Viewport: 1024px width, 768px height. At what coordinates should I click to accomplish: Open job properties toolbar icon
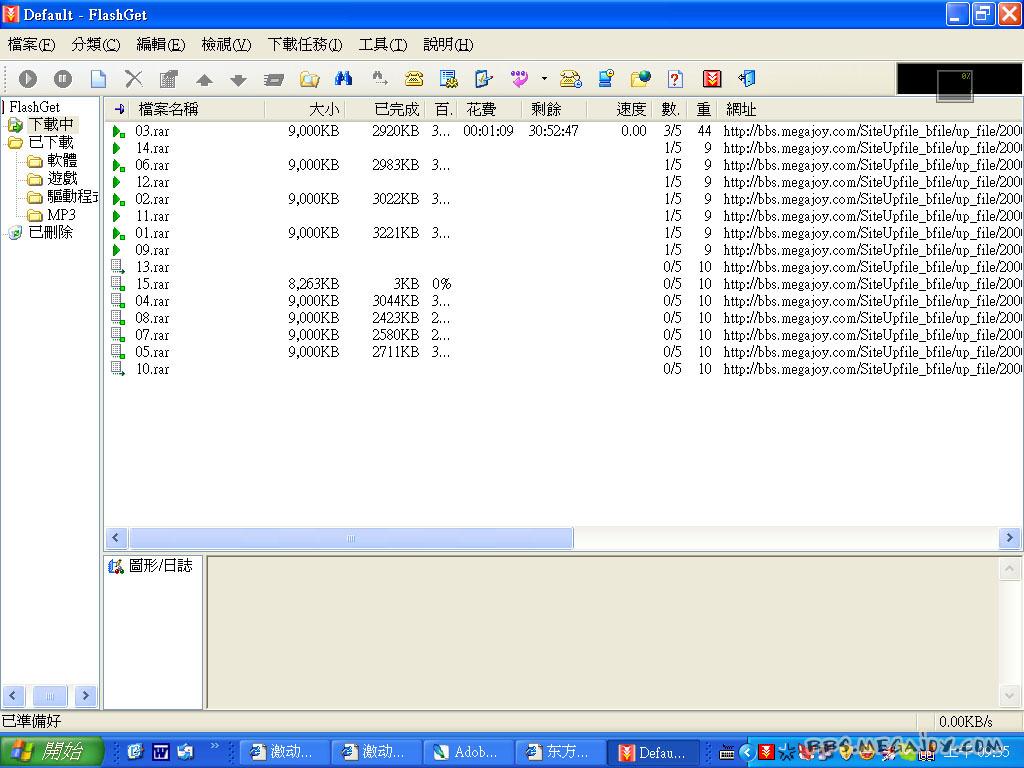[x=168, y=79]
